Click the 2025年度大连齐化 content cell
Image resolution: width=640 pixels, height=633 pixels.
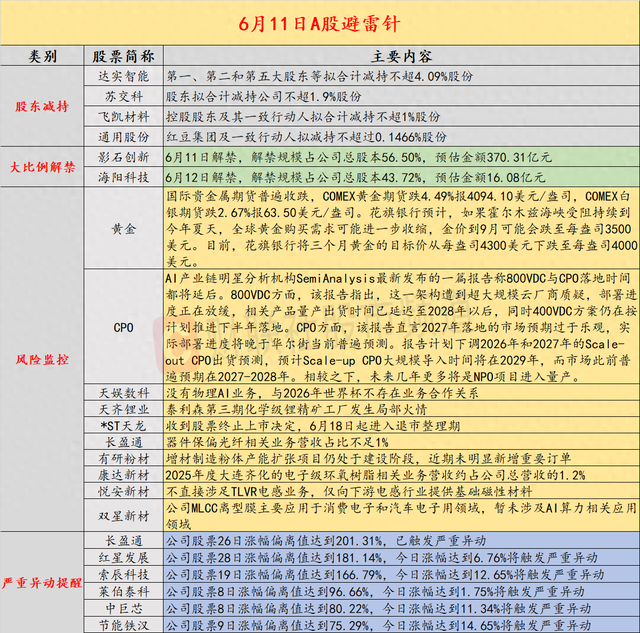401,475
